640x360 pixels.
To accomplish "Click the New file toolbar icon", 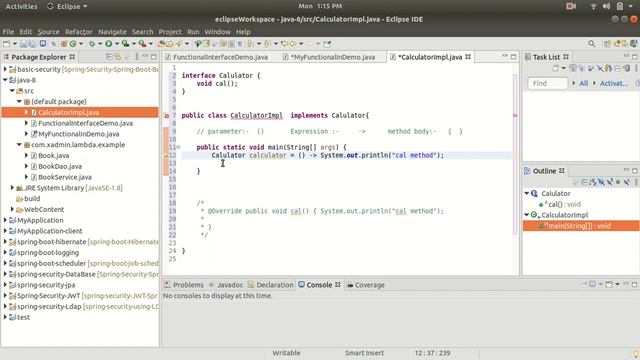I will coord(7,44).
